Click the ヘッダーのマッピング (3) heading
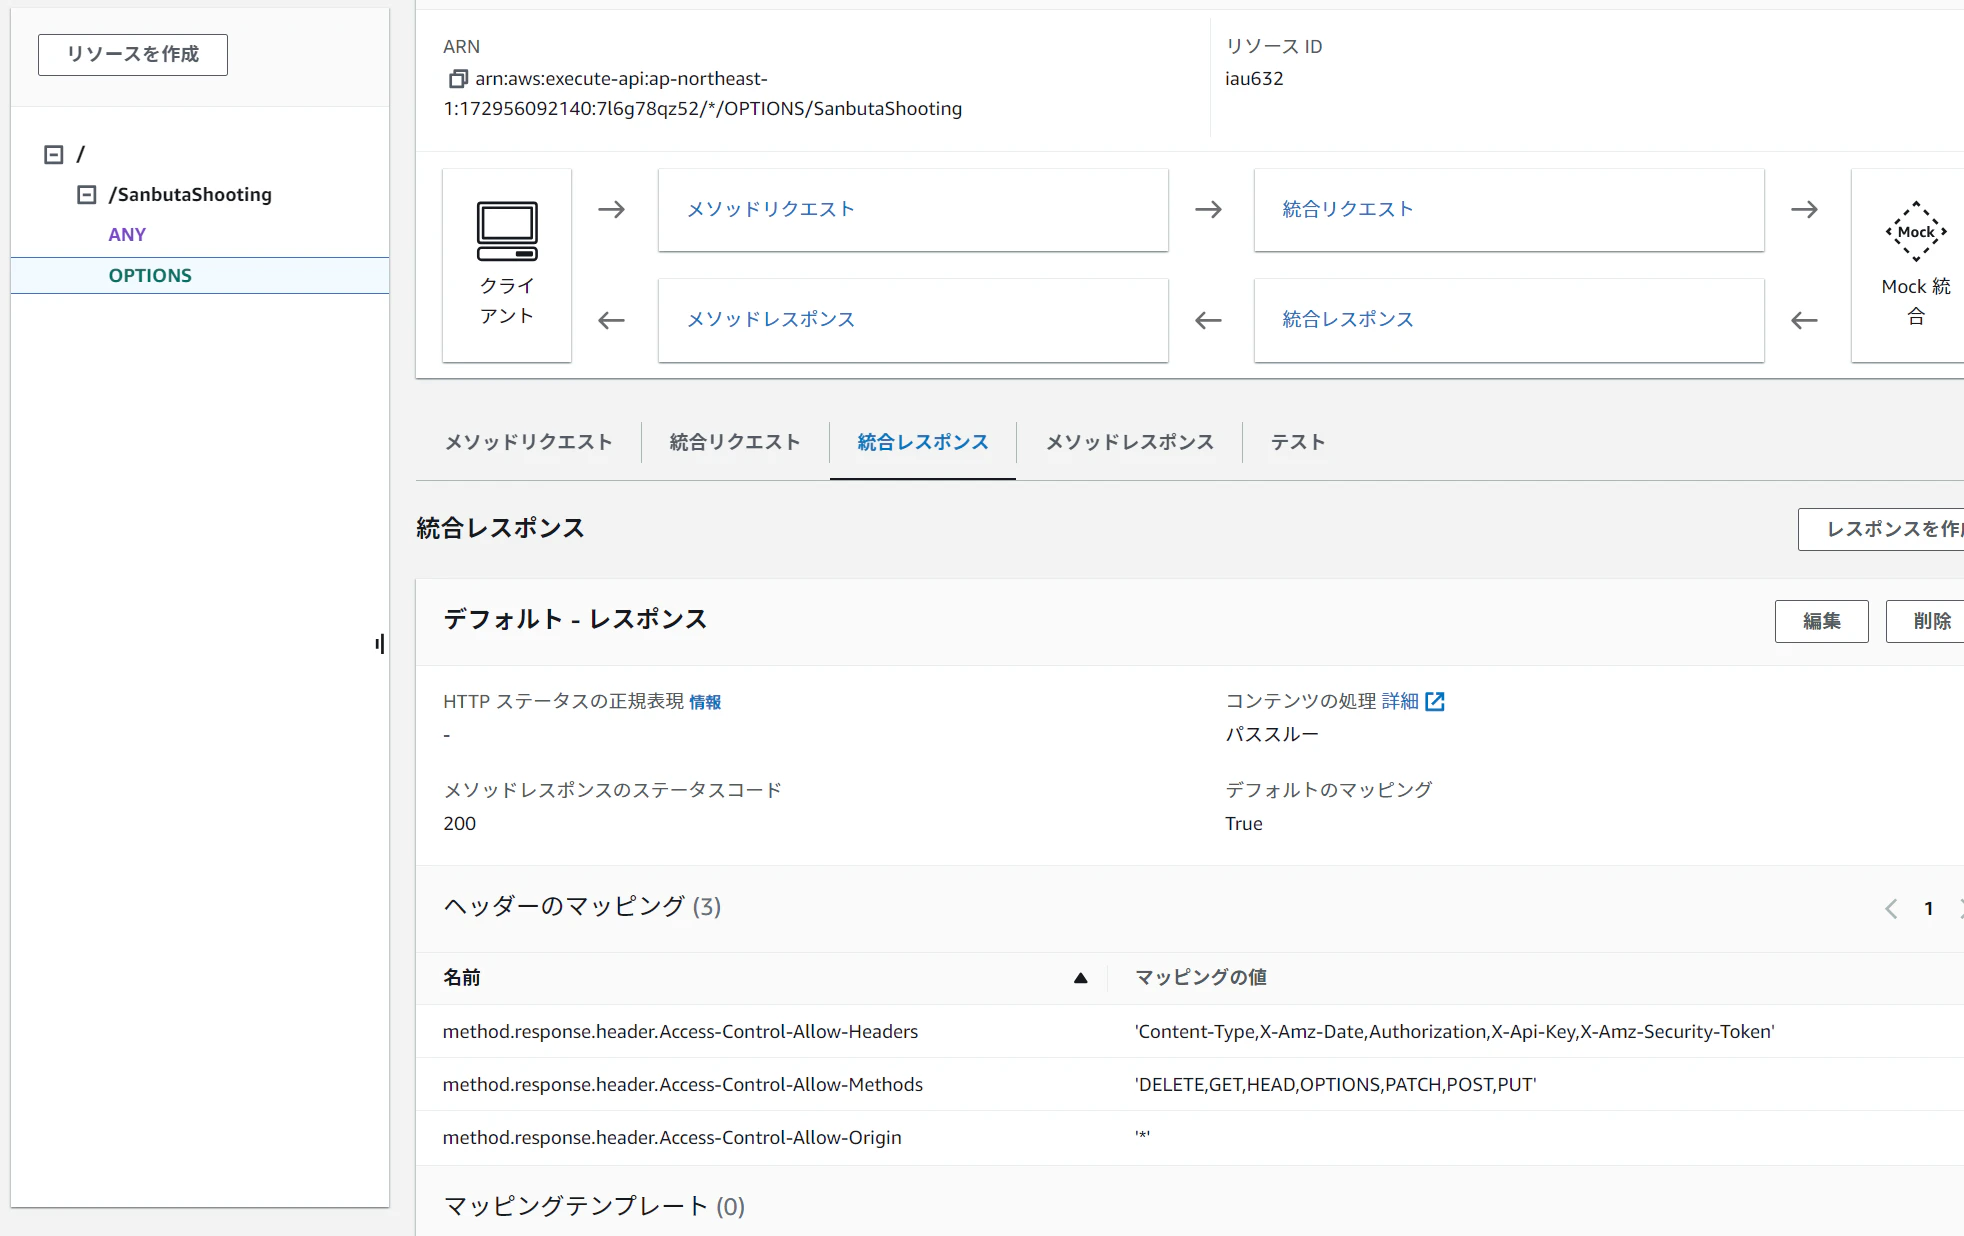 click(x=582, y=906)
